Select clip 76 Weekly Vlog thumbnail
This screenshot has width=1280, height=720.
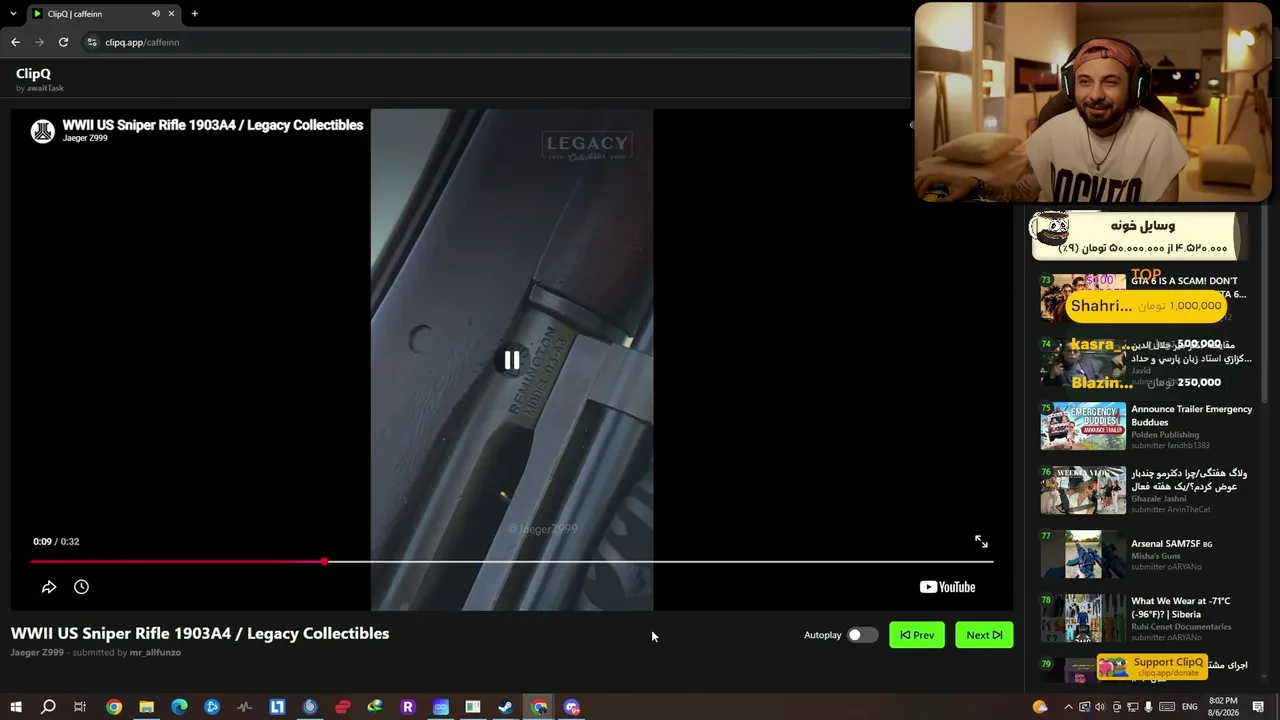tap(1083, 490)
